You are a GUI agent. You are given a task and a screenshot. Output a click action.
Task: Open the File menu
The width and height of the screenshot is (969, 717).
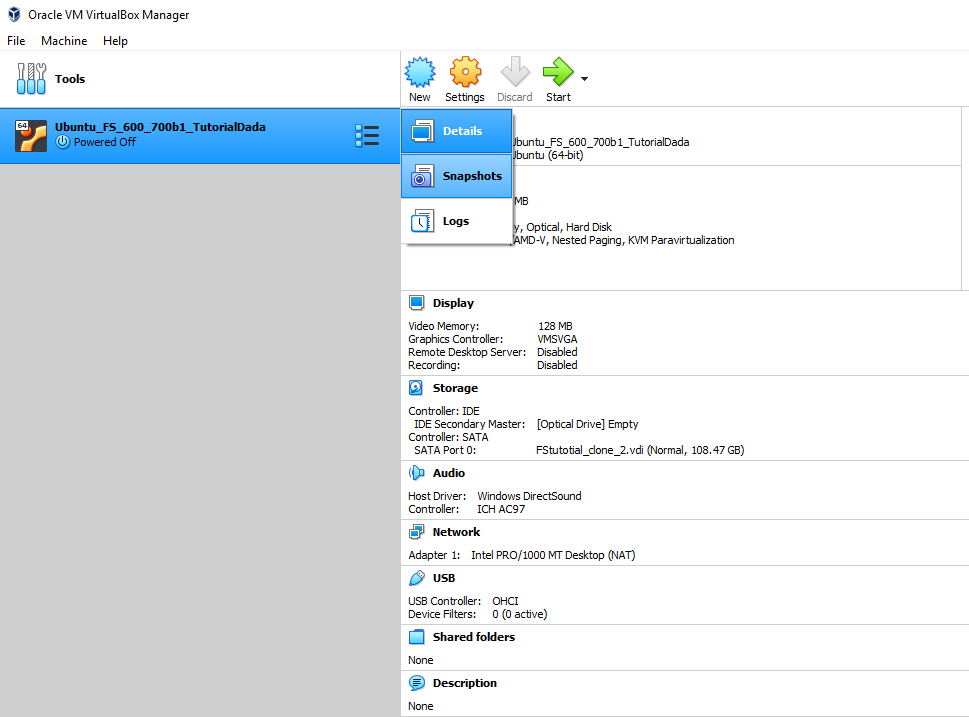click(16, 41)
